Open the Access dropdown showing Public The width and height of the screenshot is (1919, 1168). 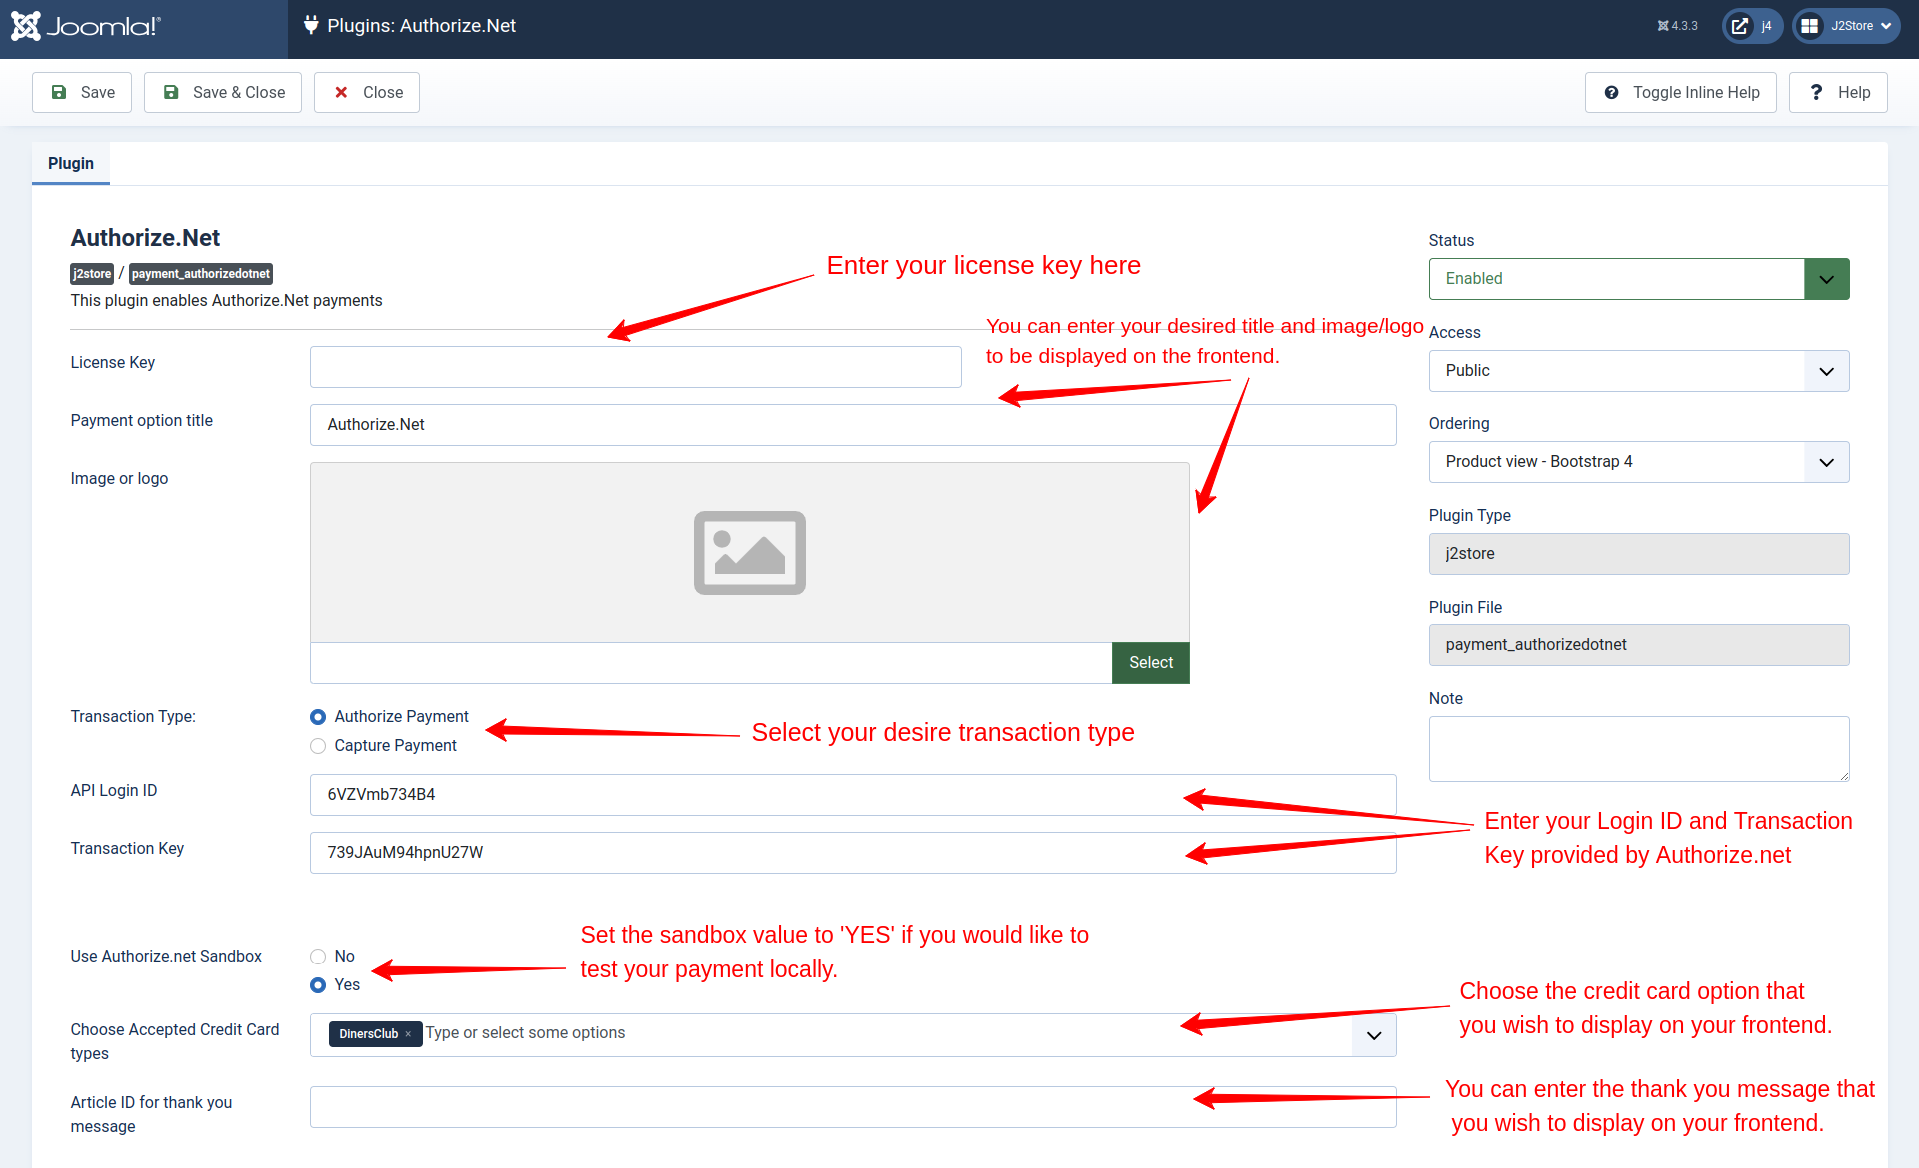[1639, 371]
